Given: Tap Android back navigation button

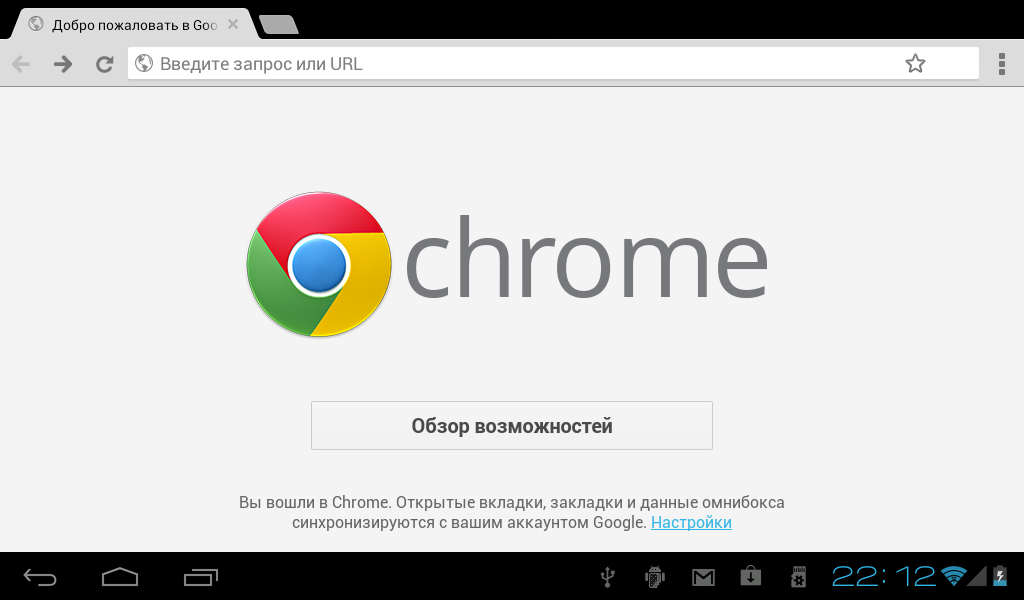Looking at the screenshot, I should [40, 577].
